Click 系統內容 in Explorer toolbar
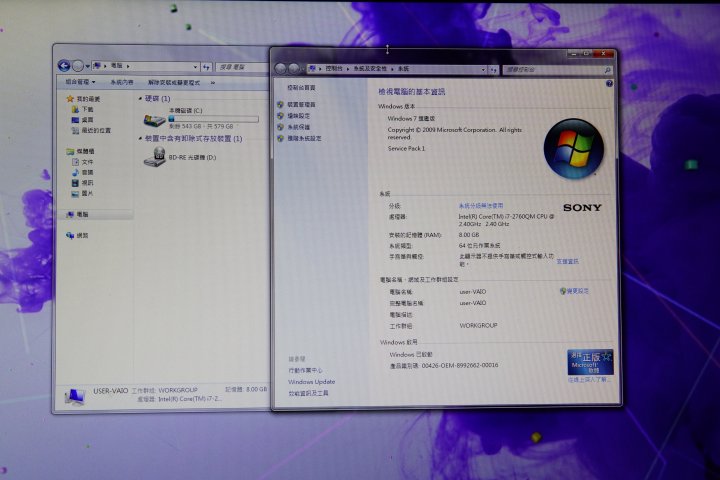The height and width of the screenshot is (480, 720). (x=122, y=82)
